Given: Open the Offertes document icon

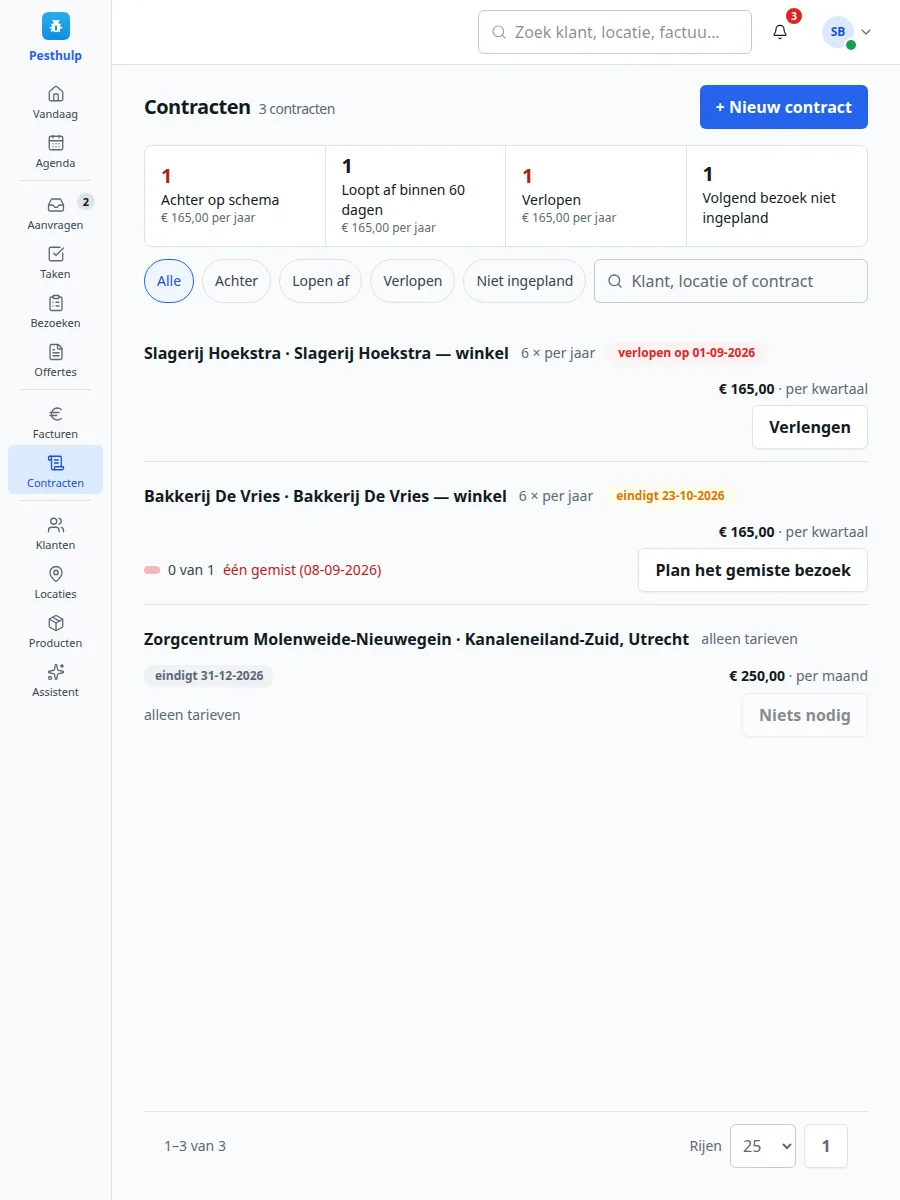Looking at the screenshot, I should [x=56, y=352].
